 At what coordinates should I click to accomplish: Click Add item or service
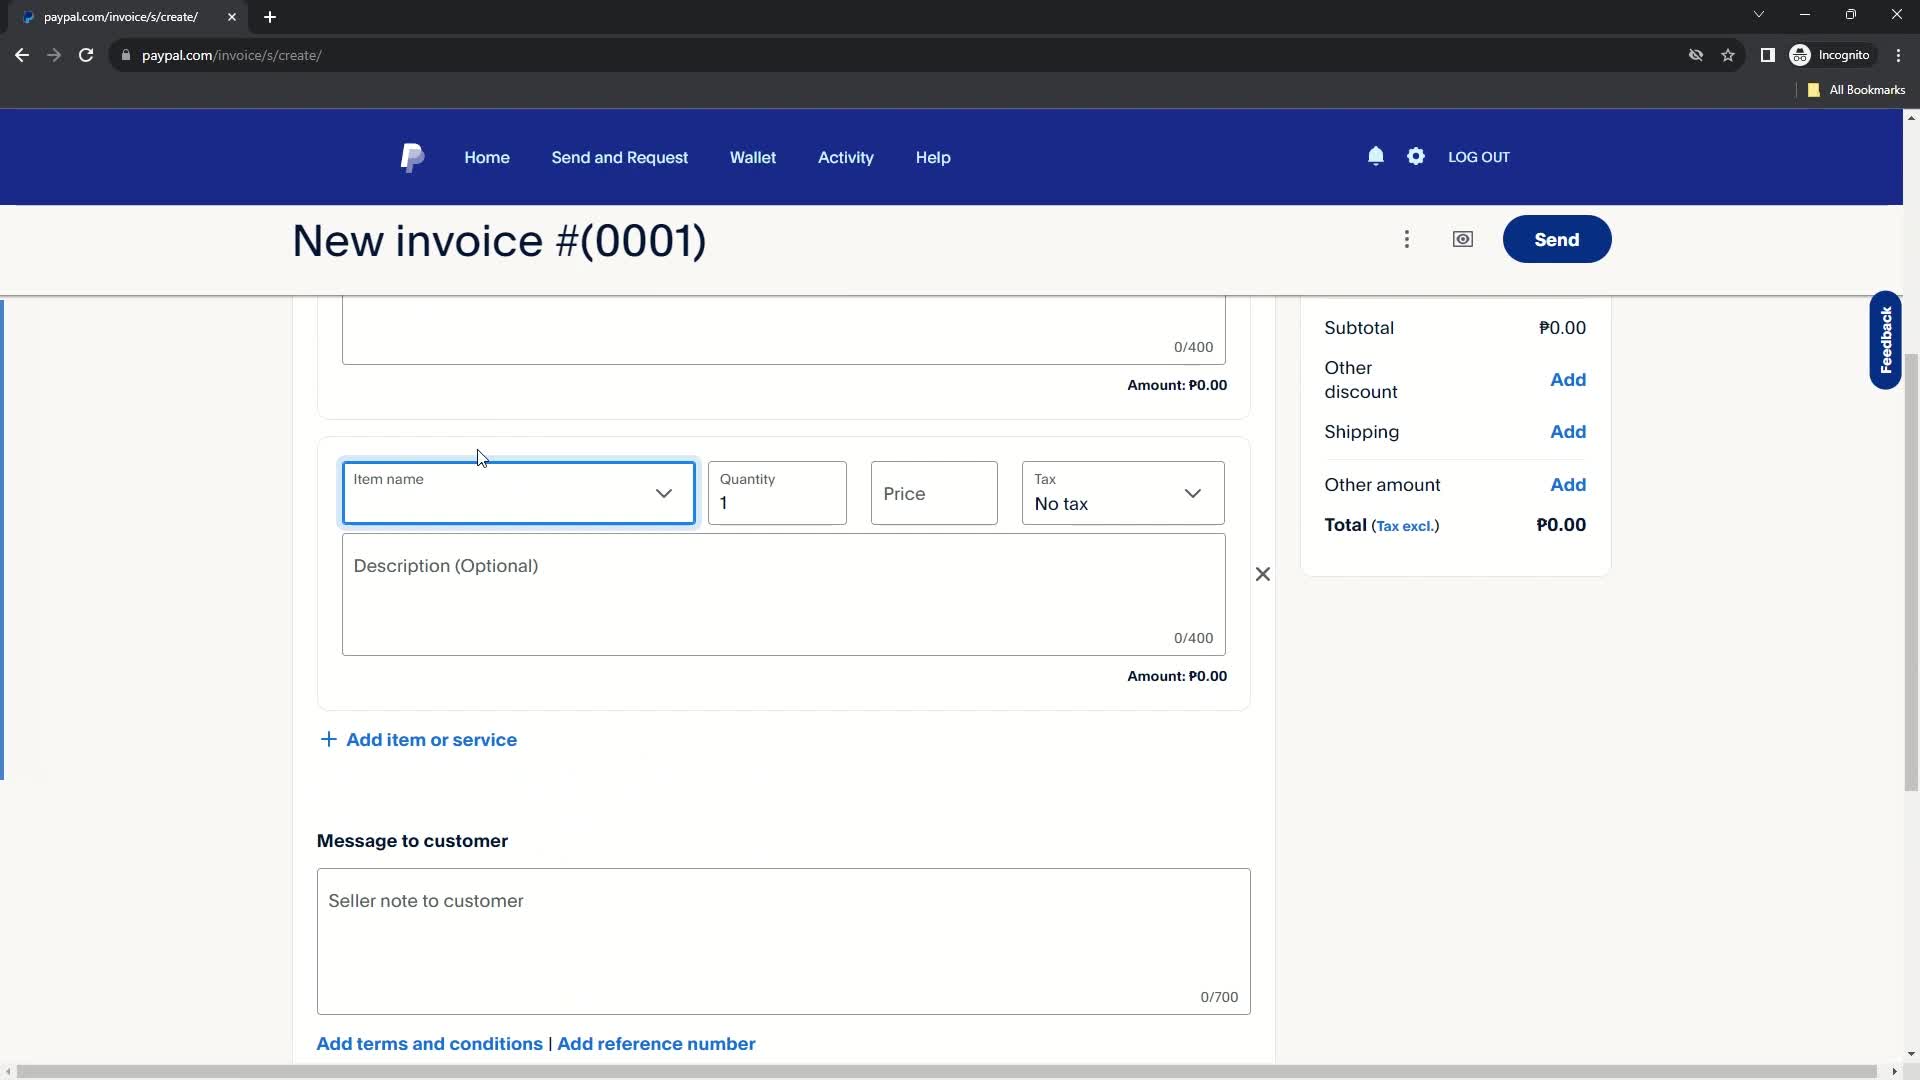tap(431, 740)
